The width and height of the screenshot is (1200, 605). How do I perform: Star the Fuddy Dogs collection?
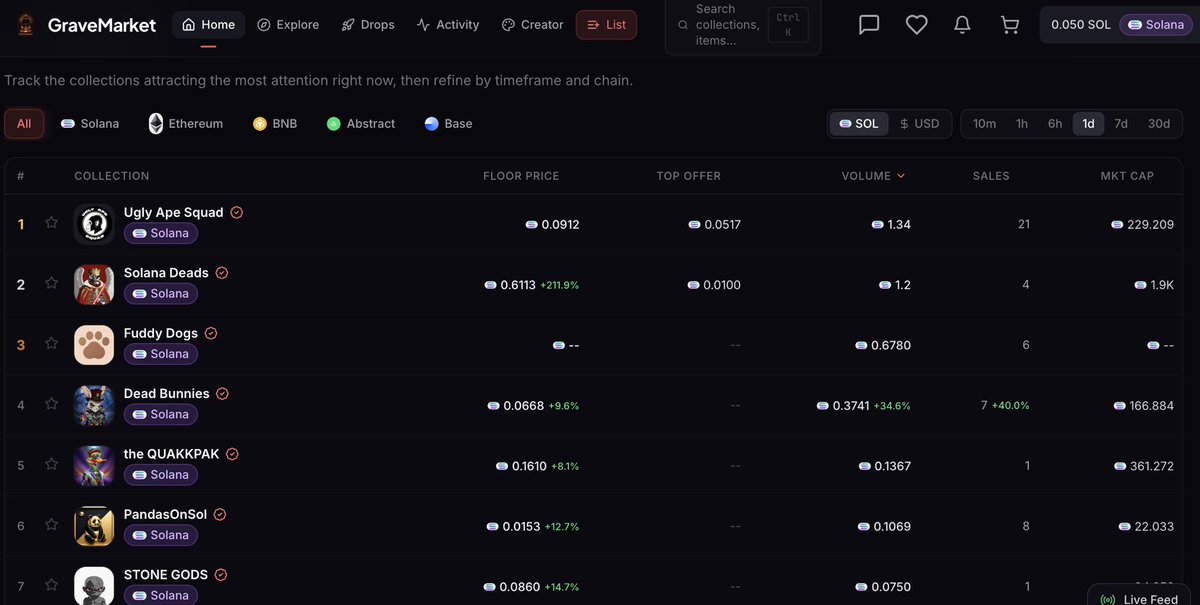(x=51, y=344)
